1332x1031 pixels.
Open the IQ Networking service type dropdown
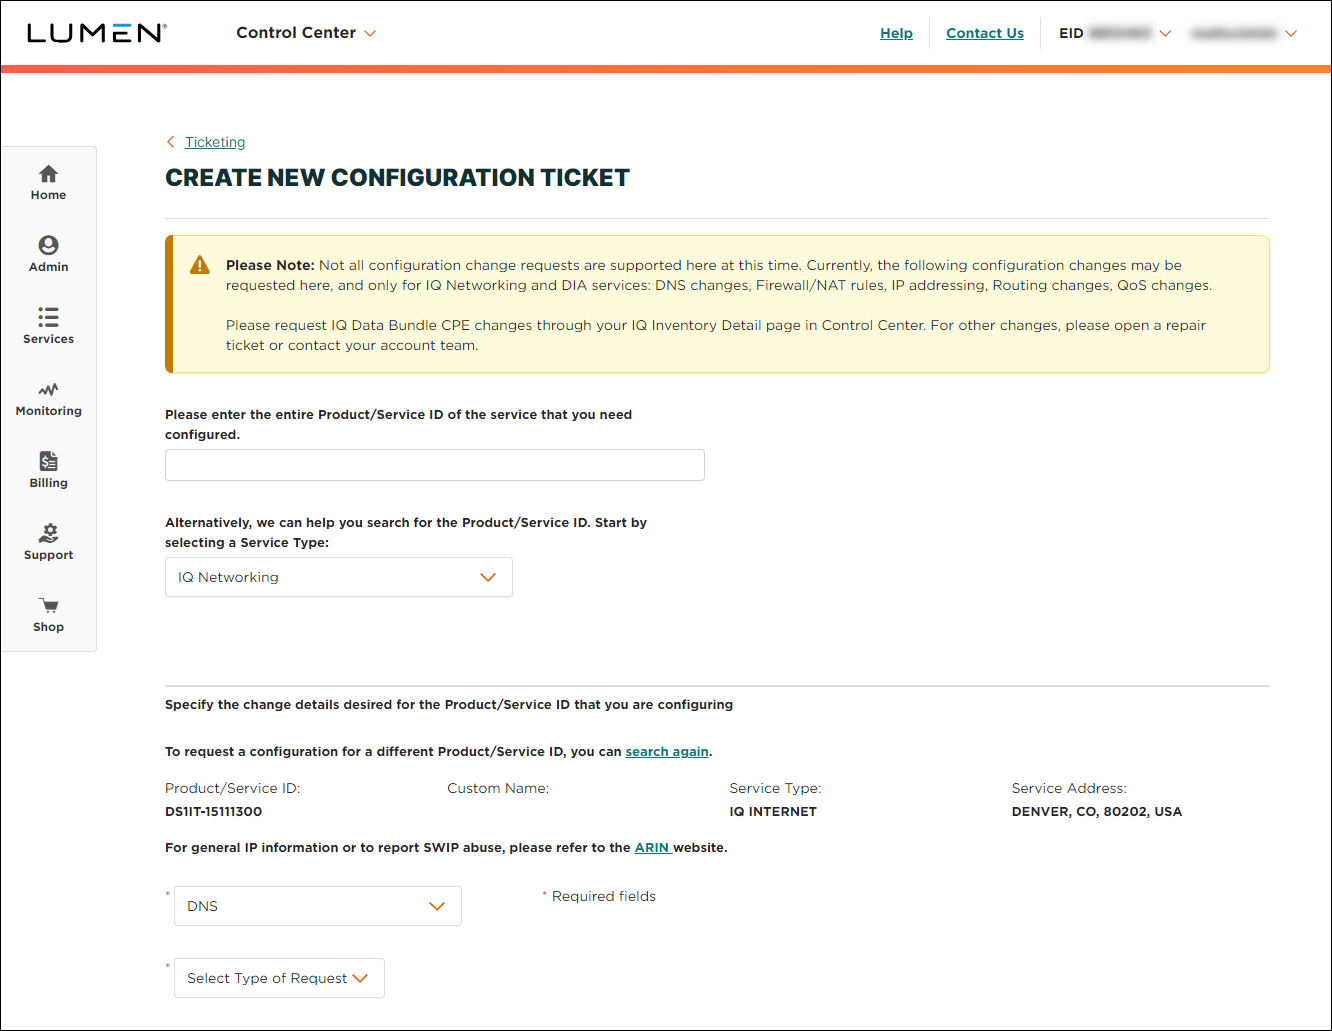tap(339, 577)
